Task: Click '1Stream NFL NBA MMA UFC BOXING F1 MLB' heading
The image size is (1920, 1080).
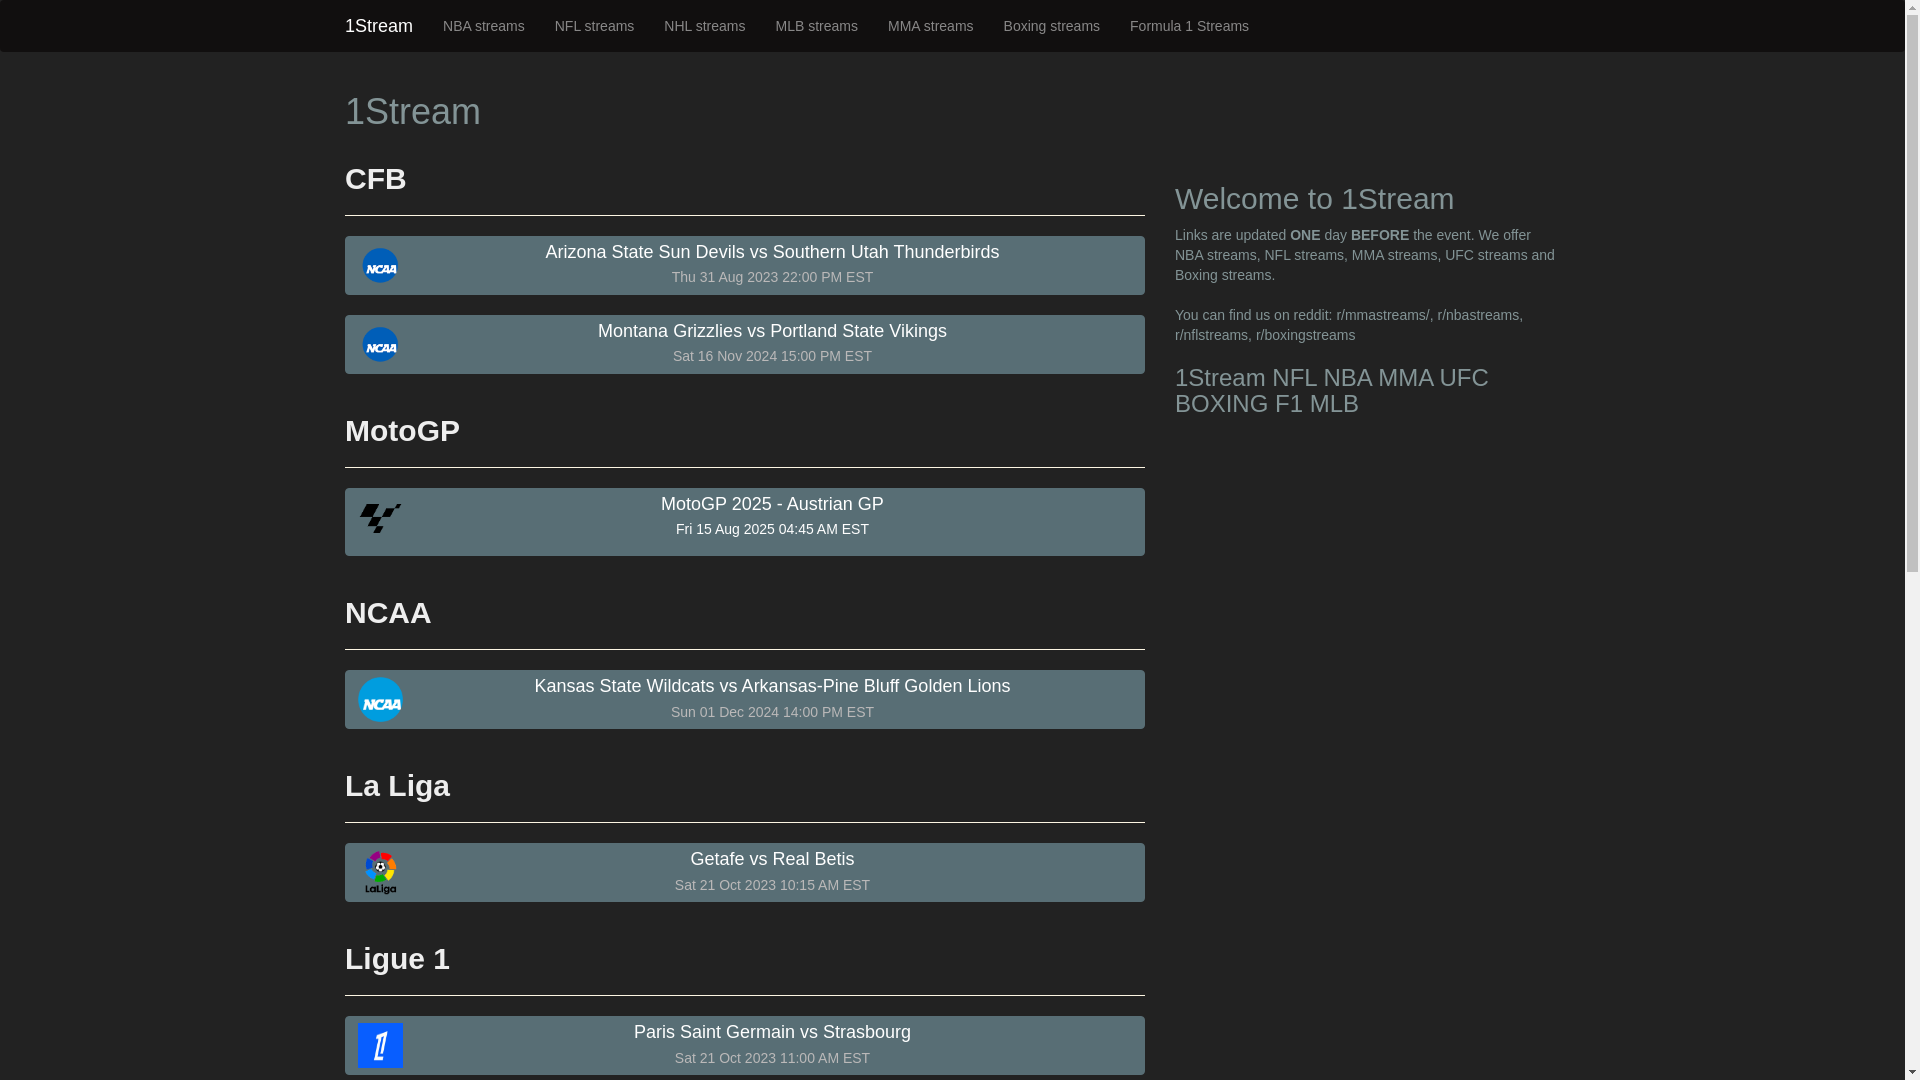Action: point(1331,391)
